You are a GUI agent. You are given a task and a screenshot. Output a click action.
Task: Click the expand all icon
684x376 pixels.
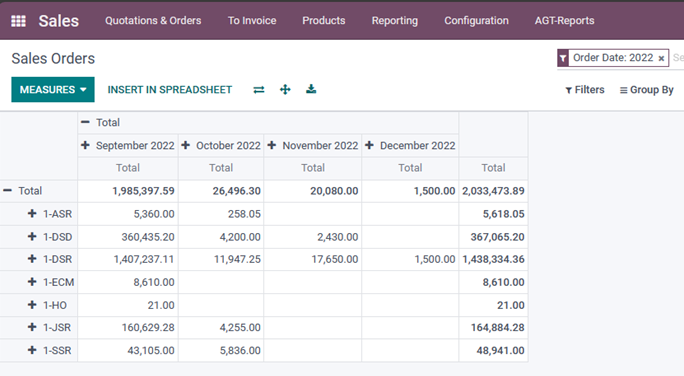pos(285,90)
